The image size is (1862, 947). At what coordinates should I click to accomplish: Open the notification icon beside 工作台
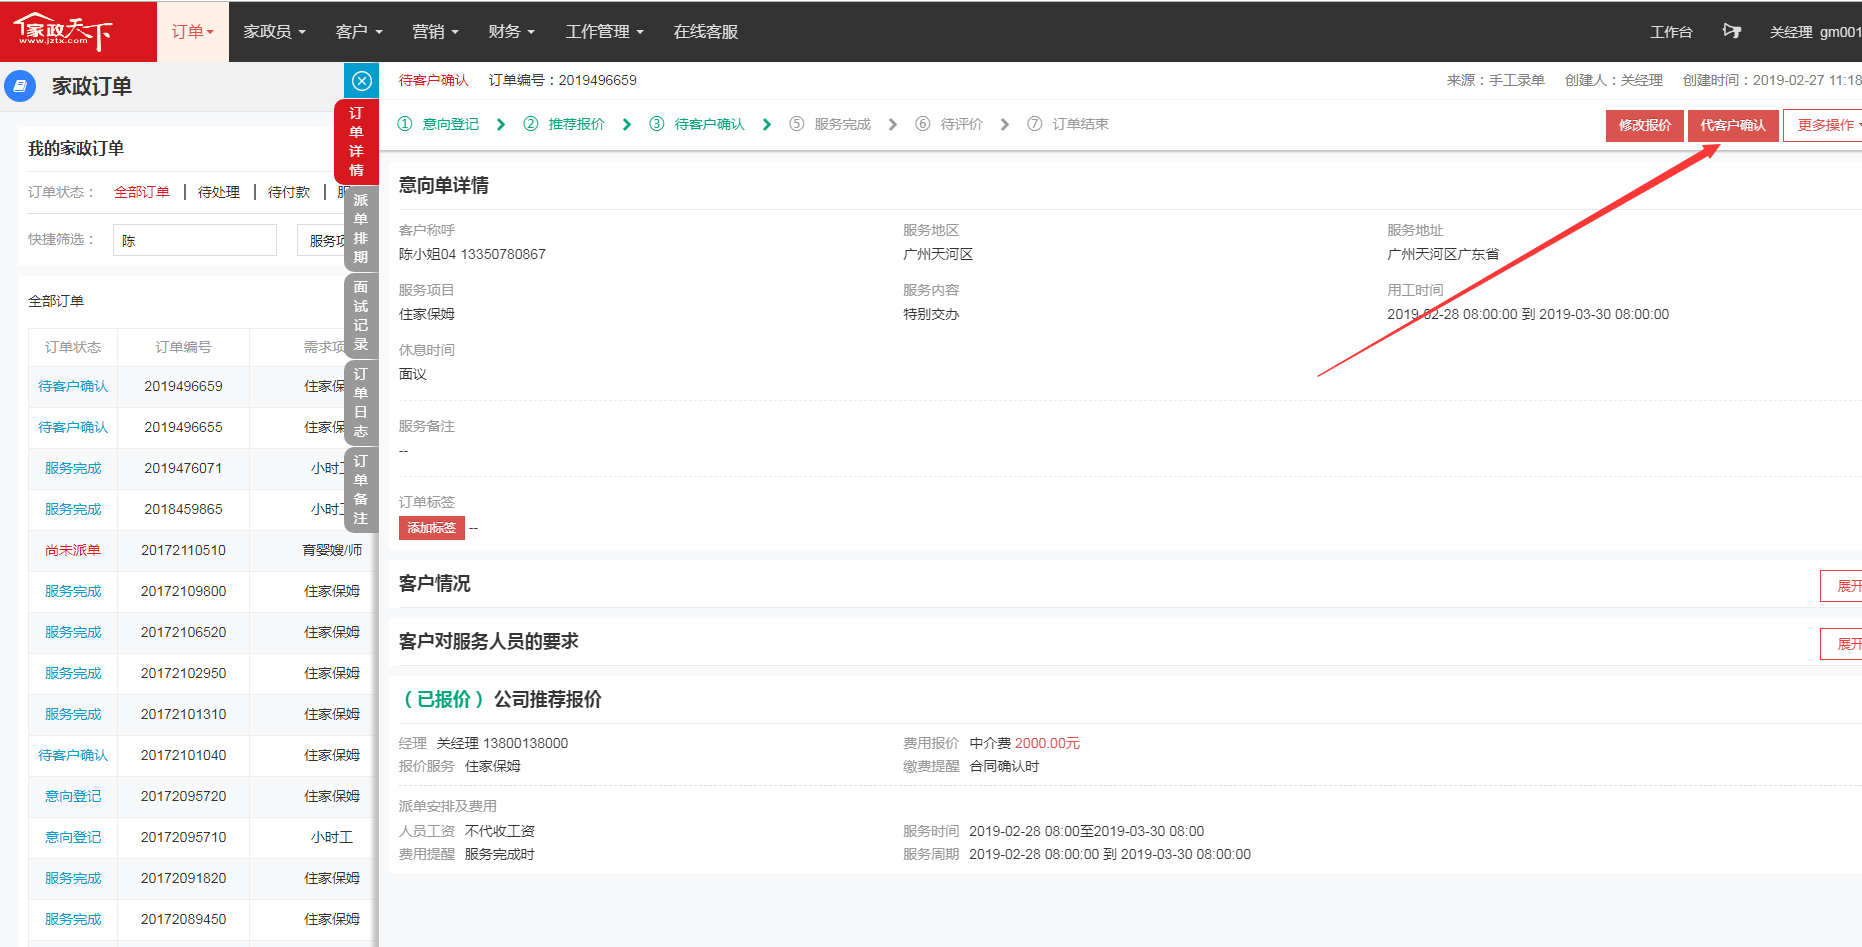click(x=1732, y=31)
